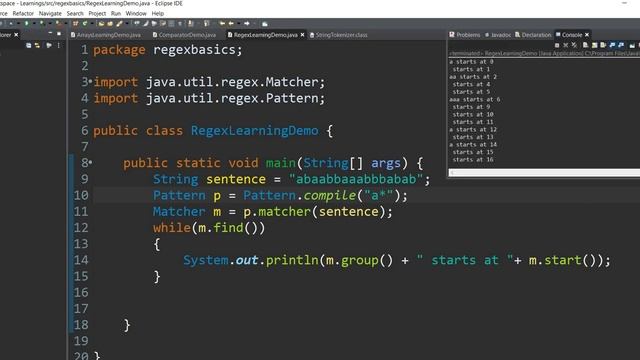The width and height of the screenshot is (640, 360).
Task: Collapse the import block at line 3
Action: [x=90, y=81]
